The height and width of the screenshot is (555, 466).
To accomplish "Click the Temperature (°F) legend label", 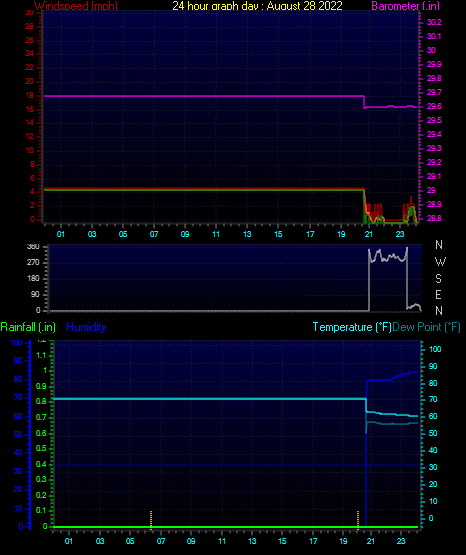I will point(352,327).
